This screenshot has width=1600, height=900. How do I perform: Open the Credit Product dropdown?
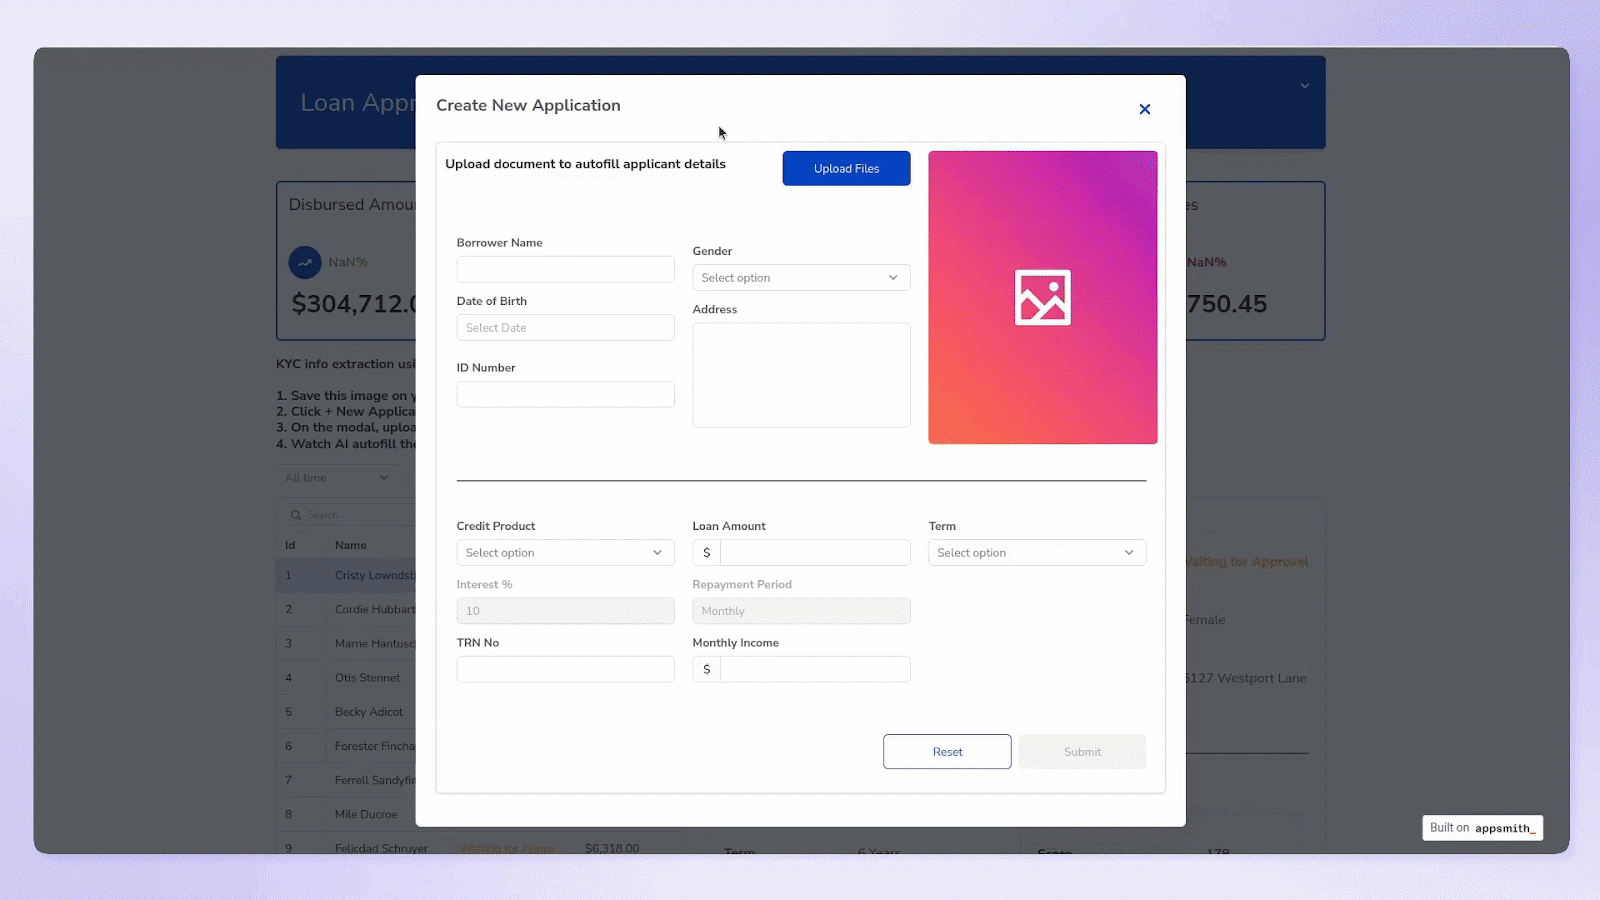coord(565,552)
